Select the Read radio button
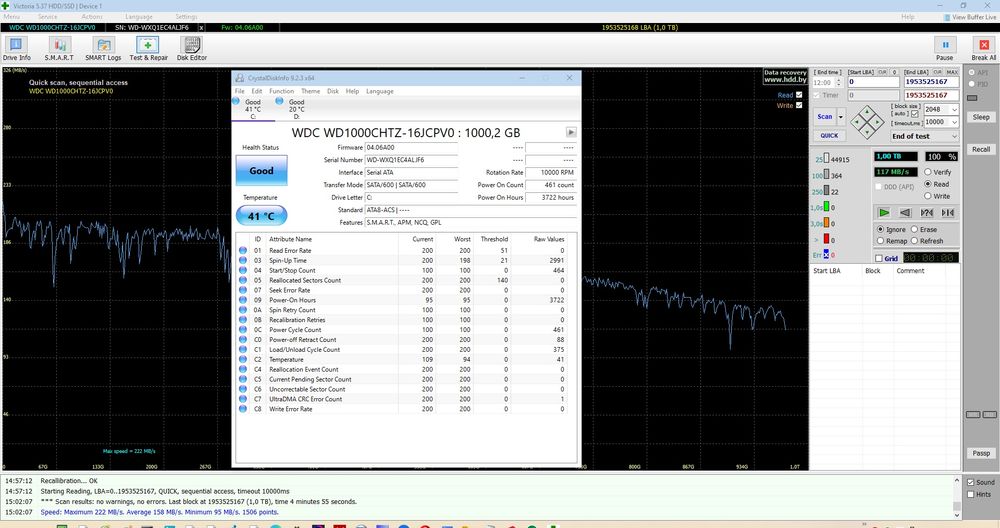 [x=928, y=184]
